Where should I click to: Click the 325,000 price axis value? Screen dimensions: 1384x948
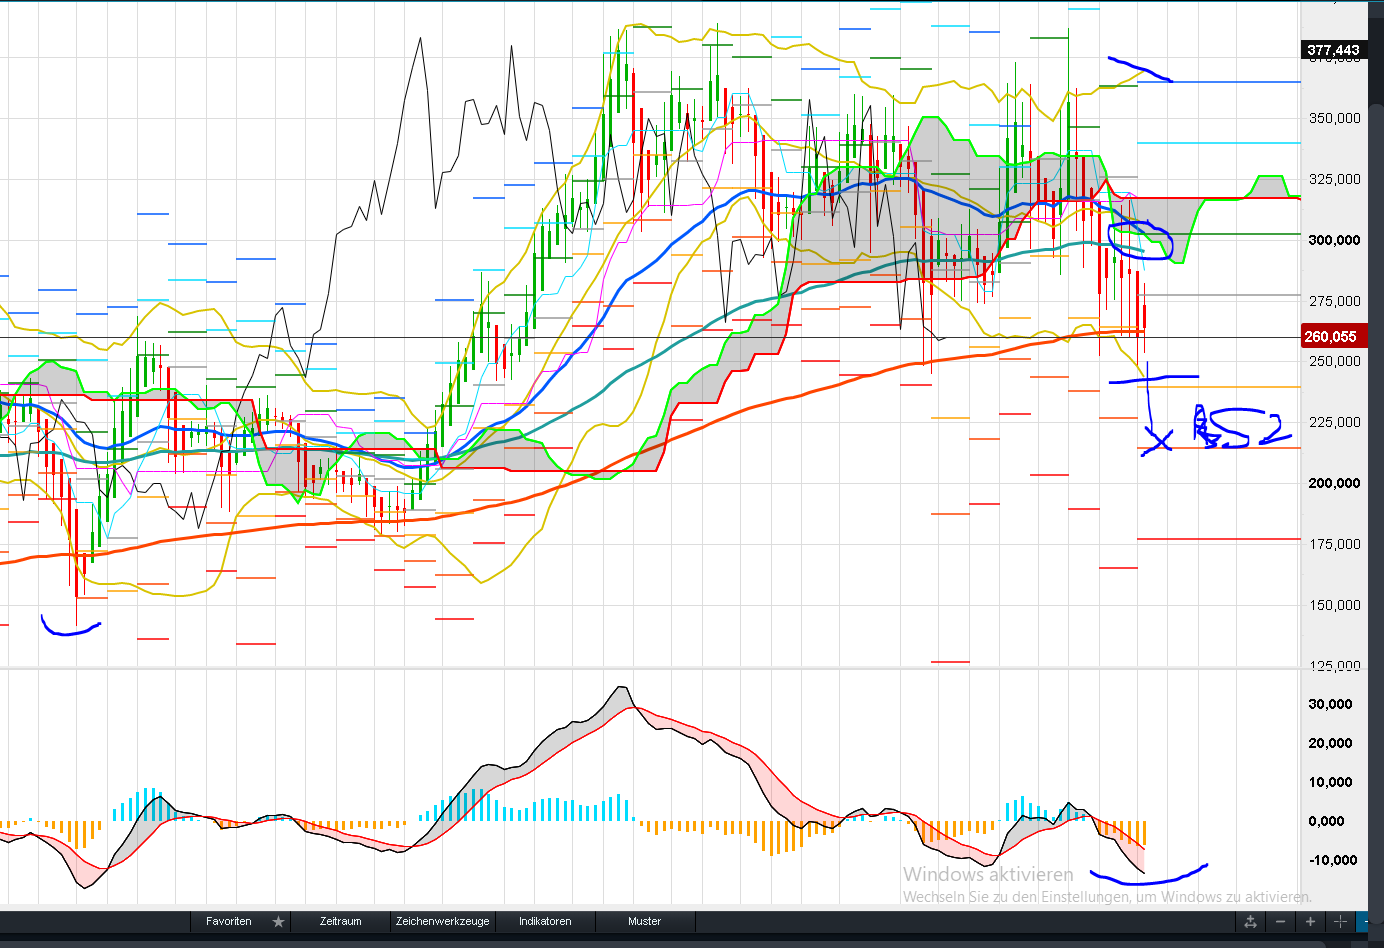coord(1334,179)
